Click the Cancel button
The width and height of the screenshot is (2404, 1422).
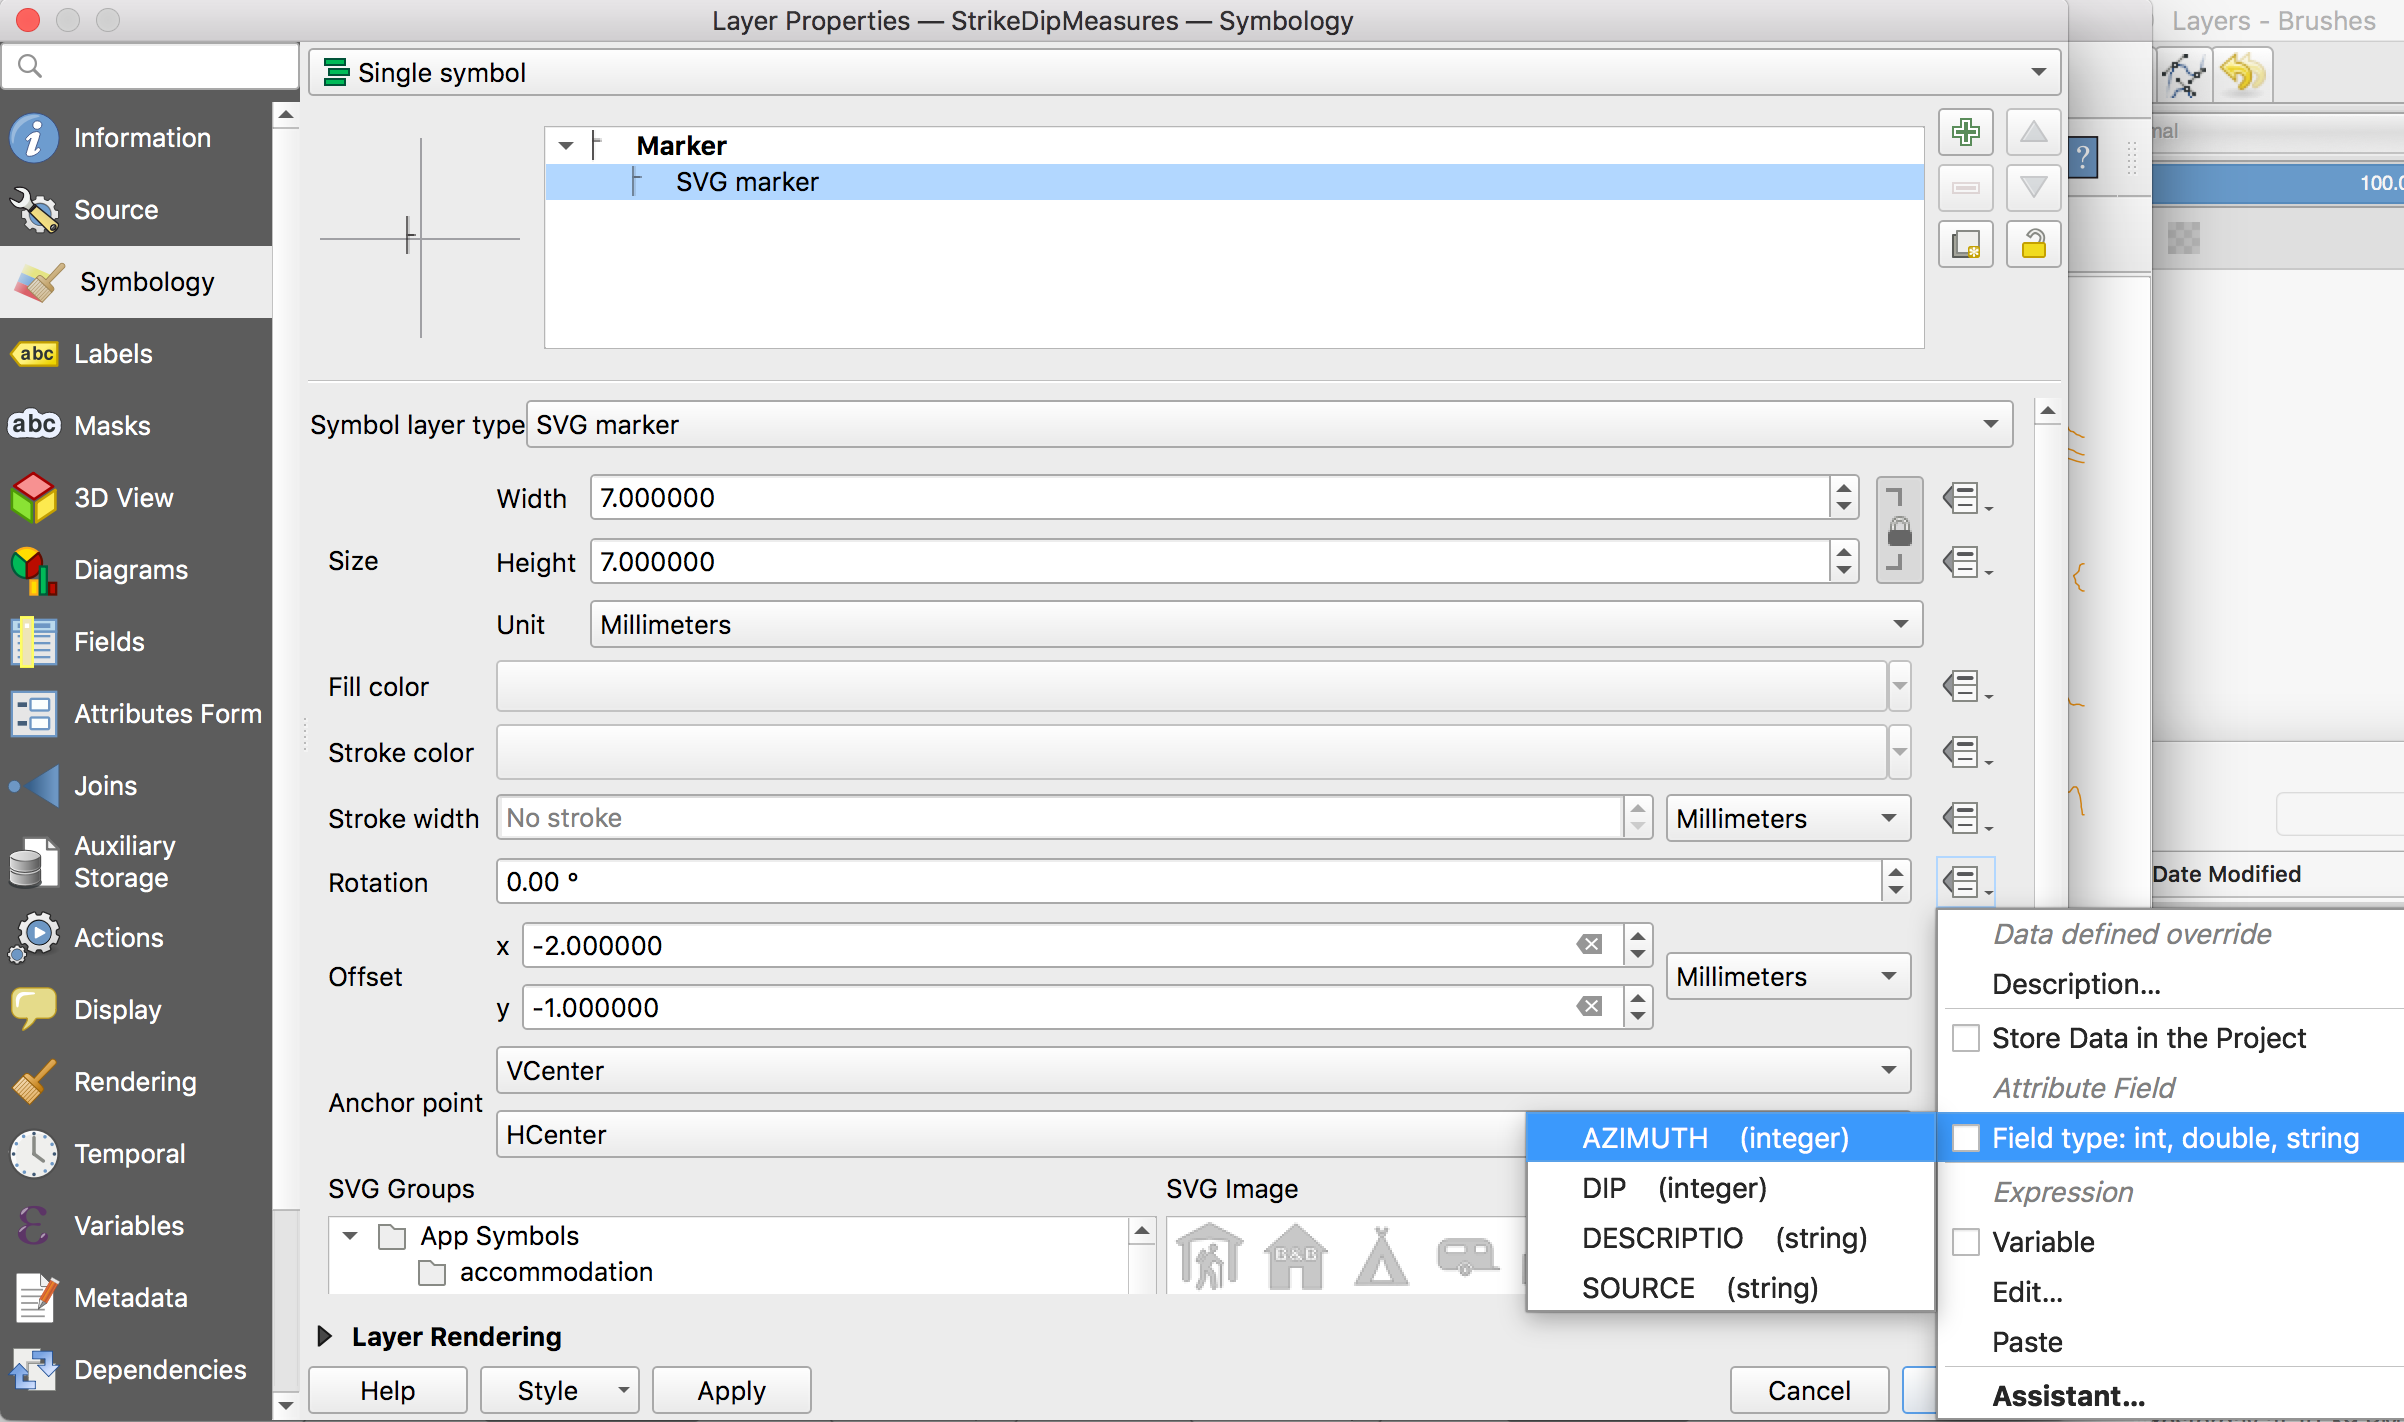pos(1808,1390)
